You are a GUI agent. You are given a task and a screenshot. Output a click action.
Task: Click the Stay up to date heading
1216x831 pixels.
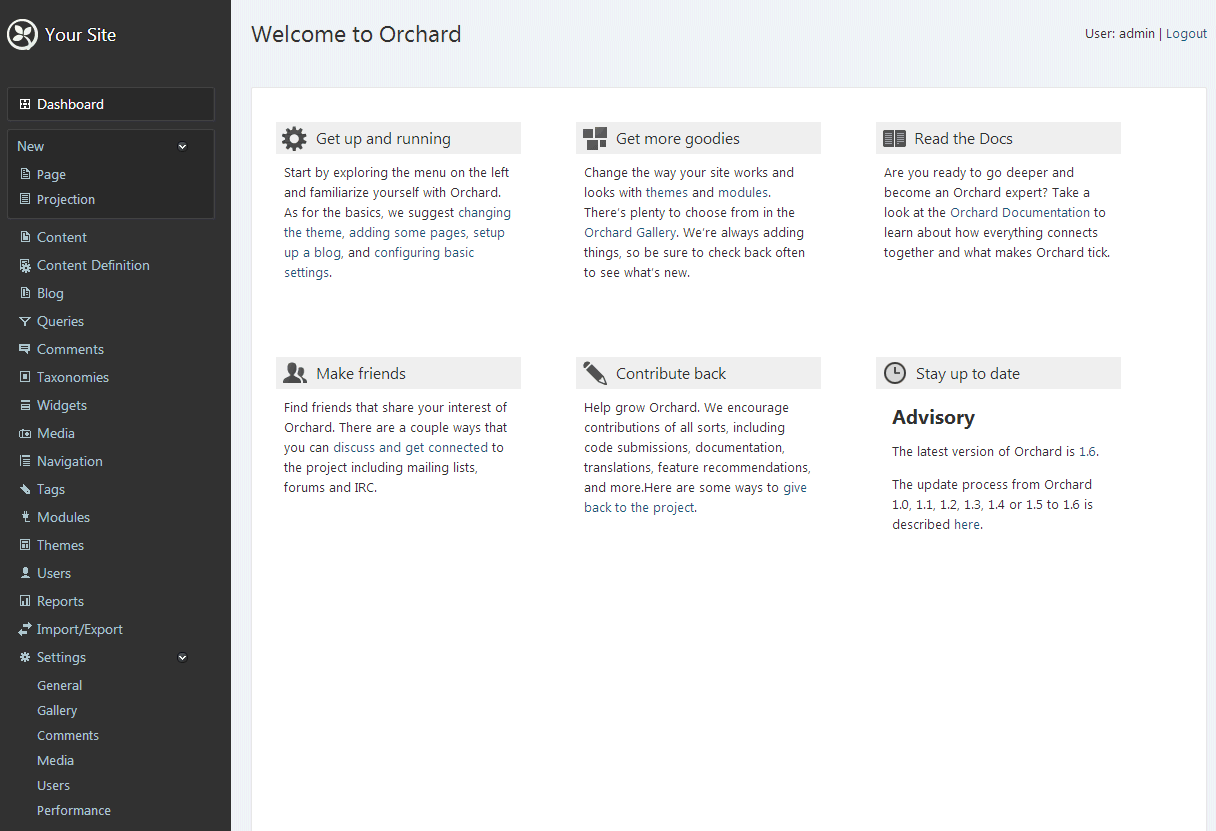[x=968, y=373]
